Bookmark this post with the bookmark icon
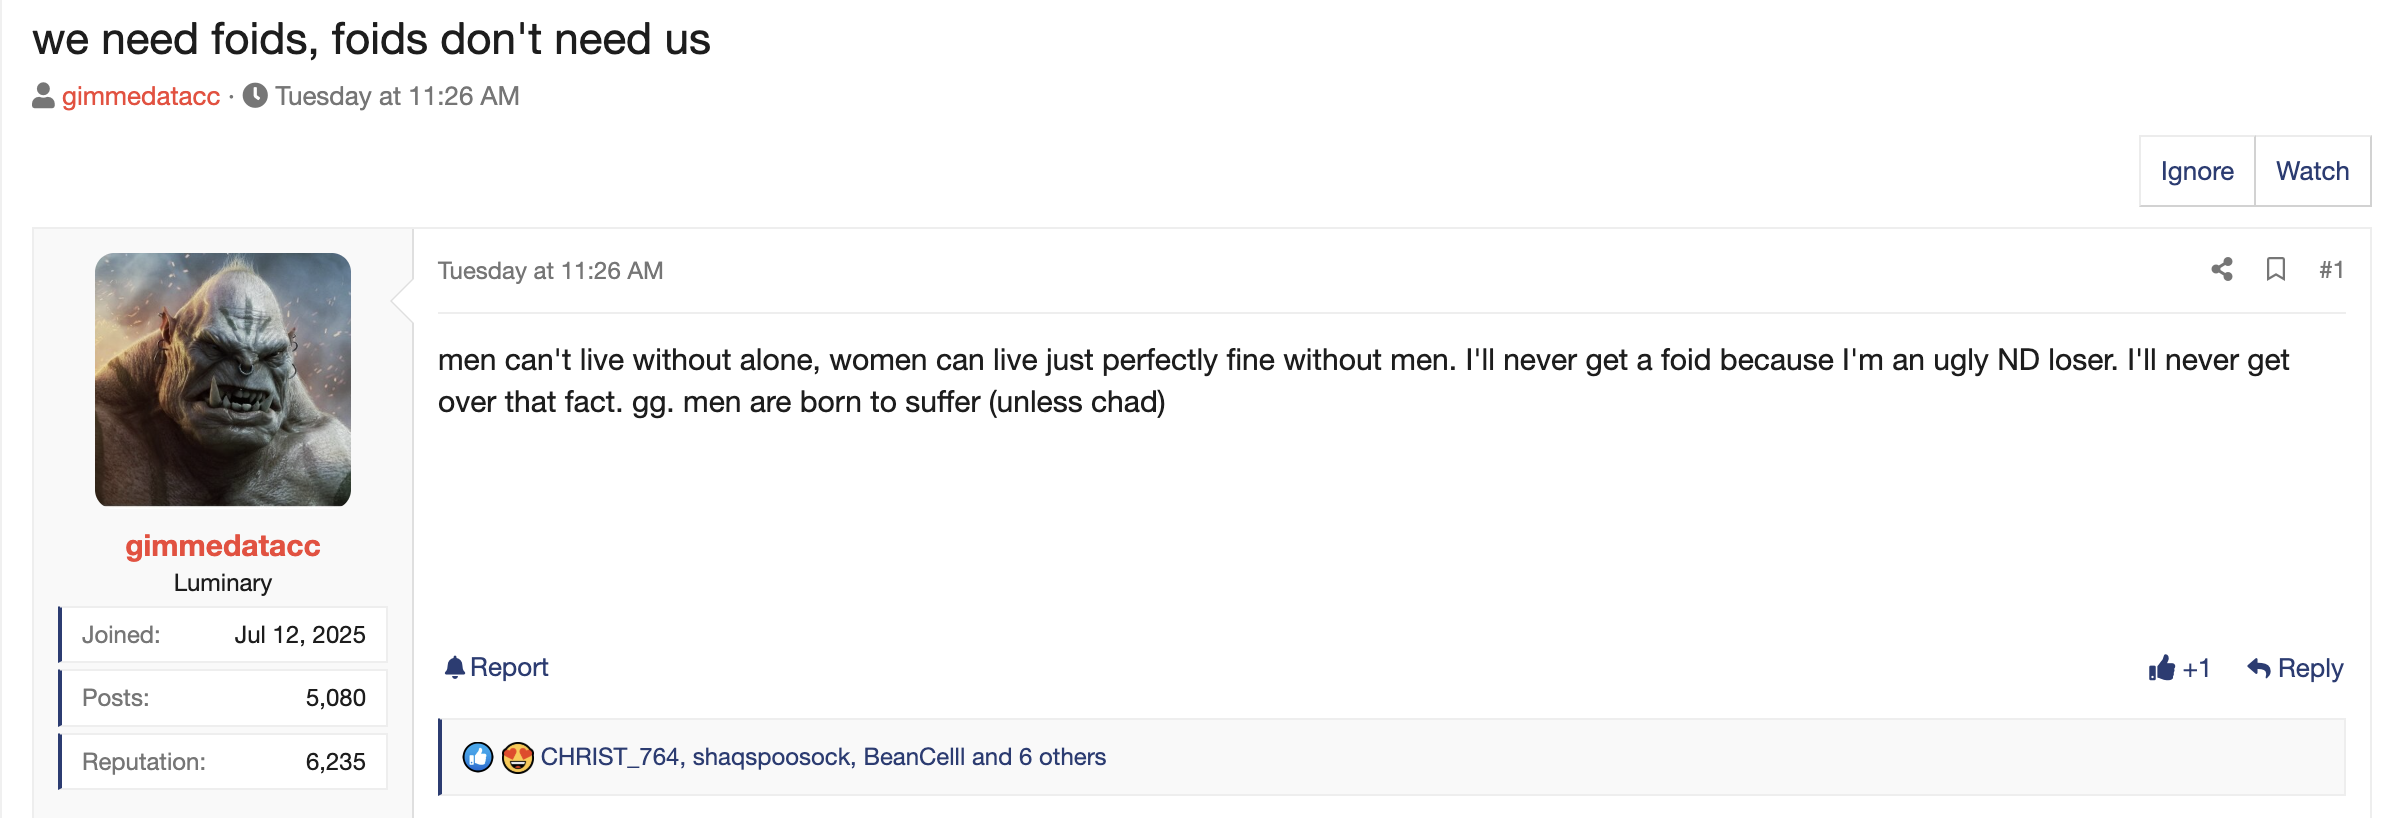 coord(2275,269)
